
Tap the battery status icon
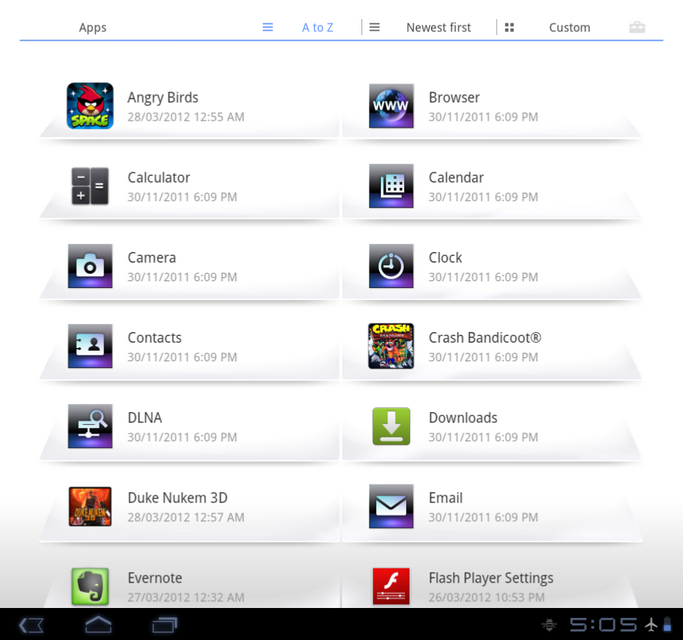pos(667,624)
